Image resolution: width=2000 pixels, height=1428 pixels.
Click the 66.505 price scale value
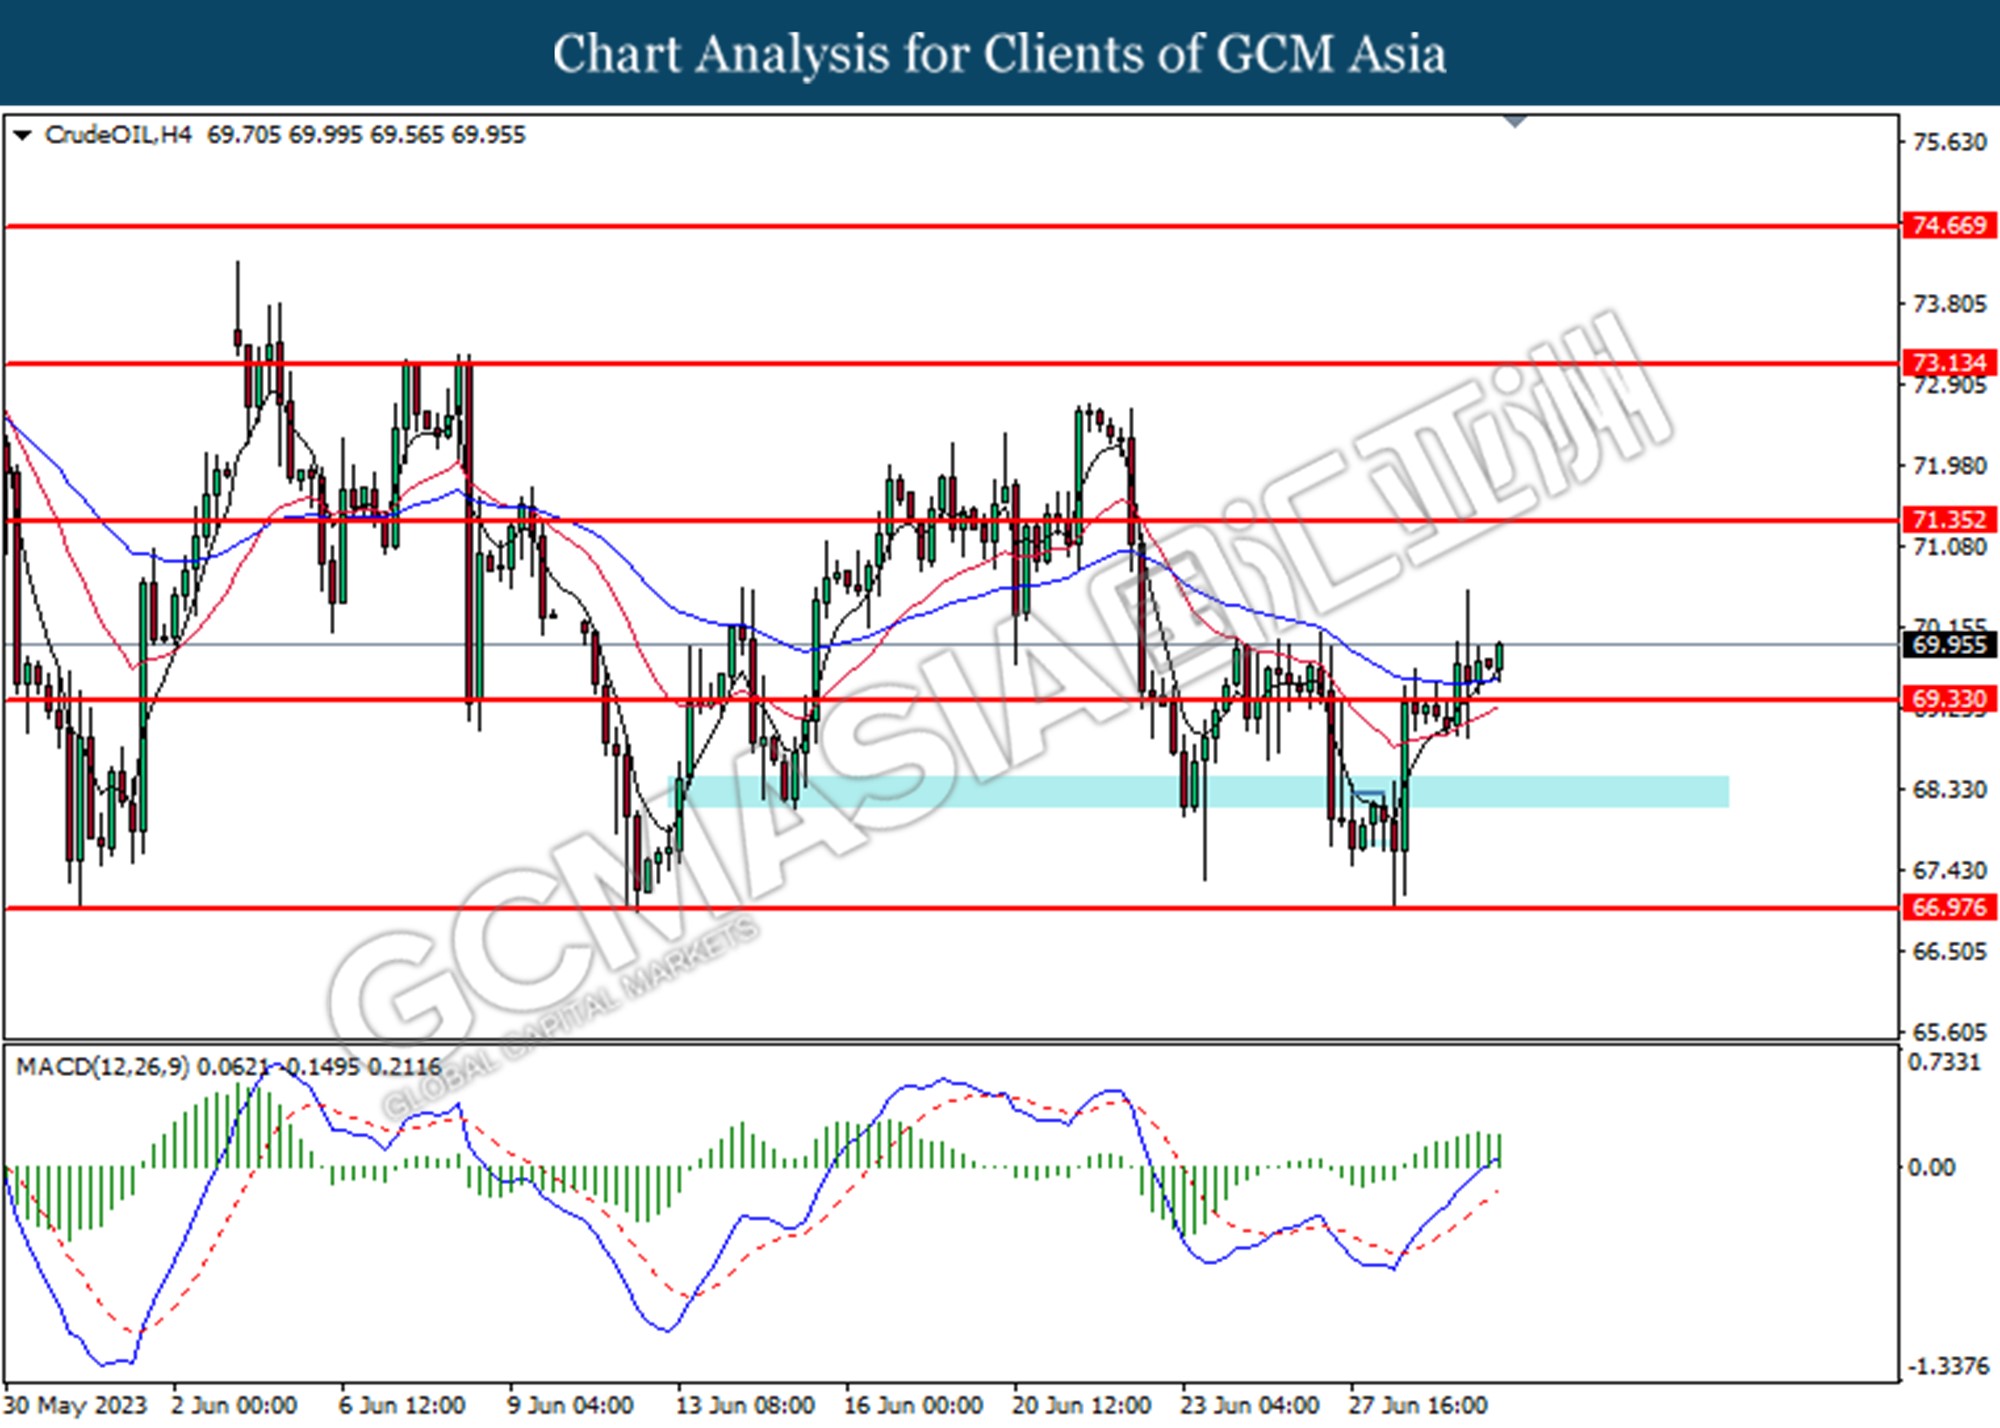1948,952
